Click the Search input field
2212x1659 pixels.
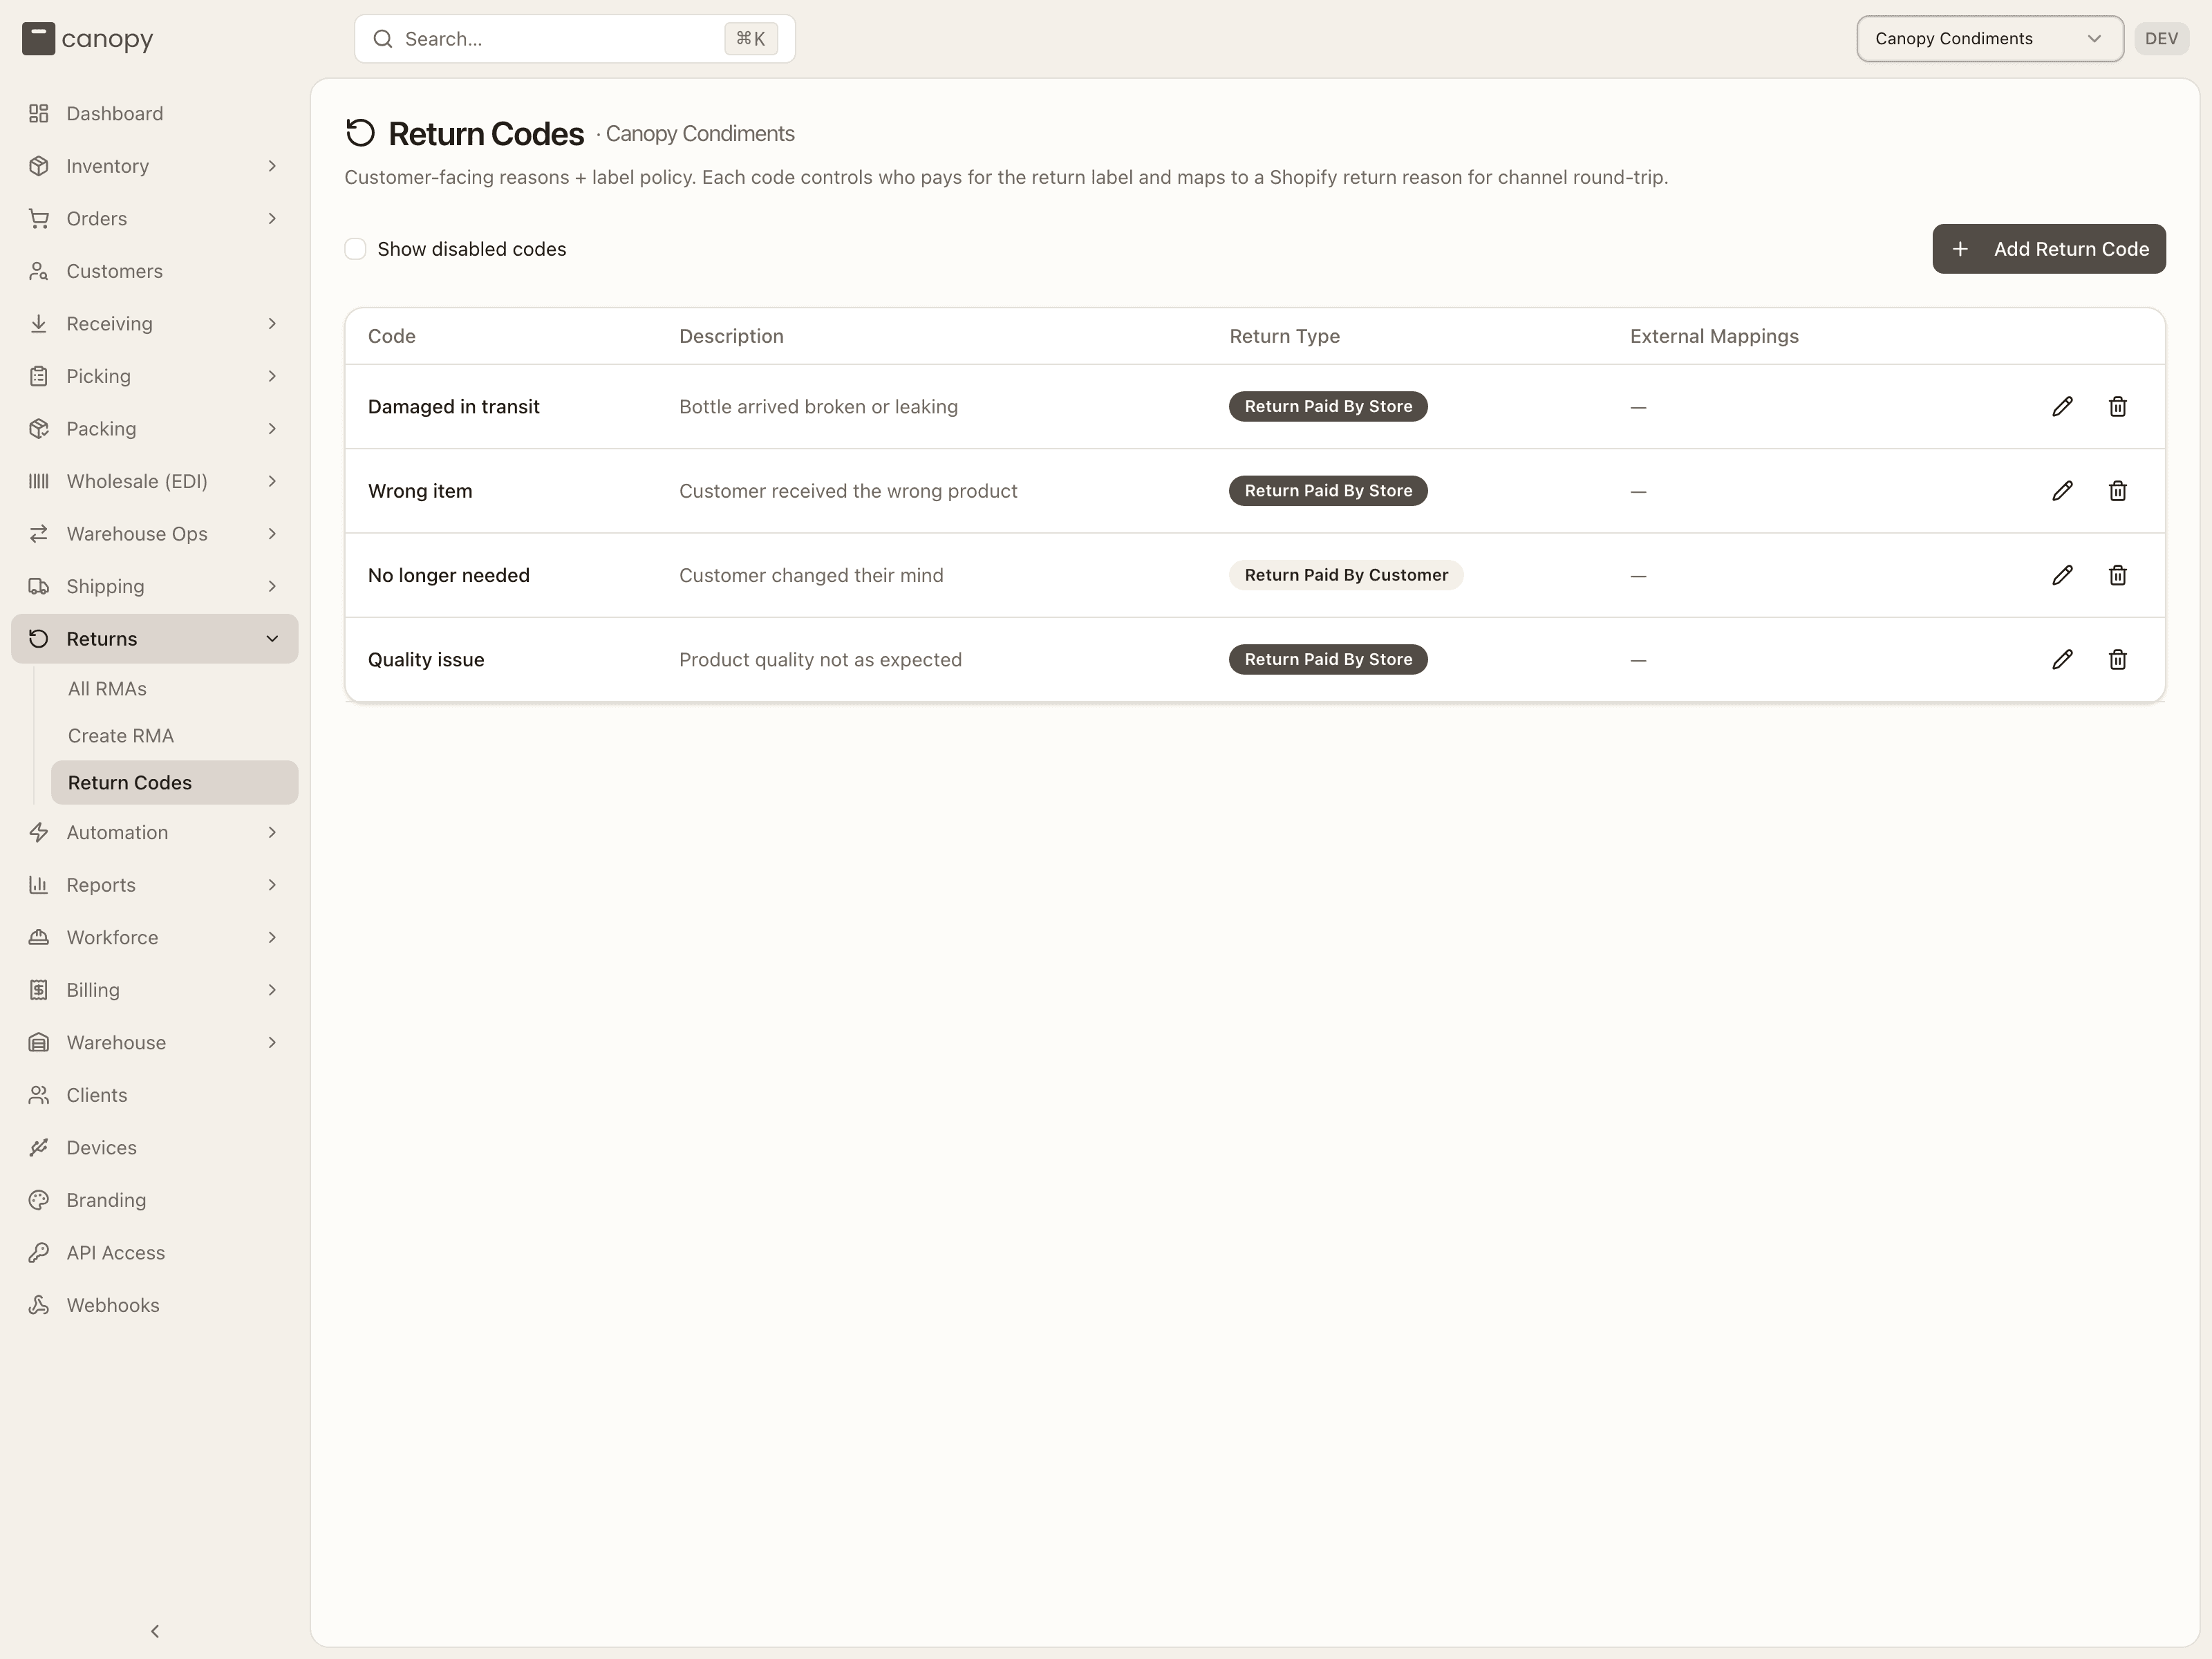click(575, 39)
